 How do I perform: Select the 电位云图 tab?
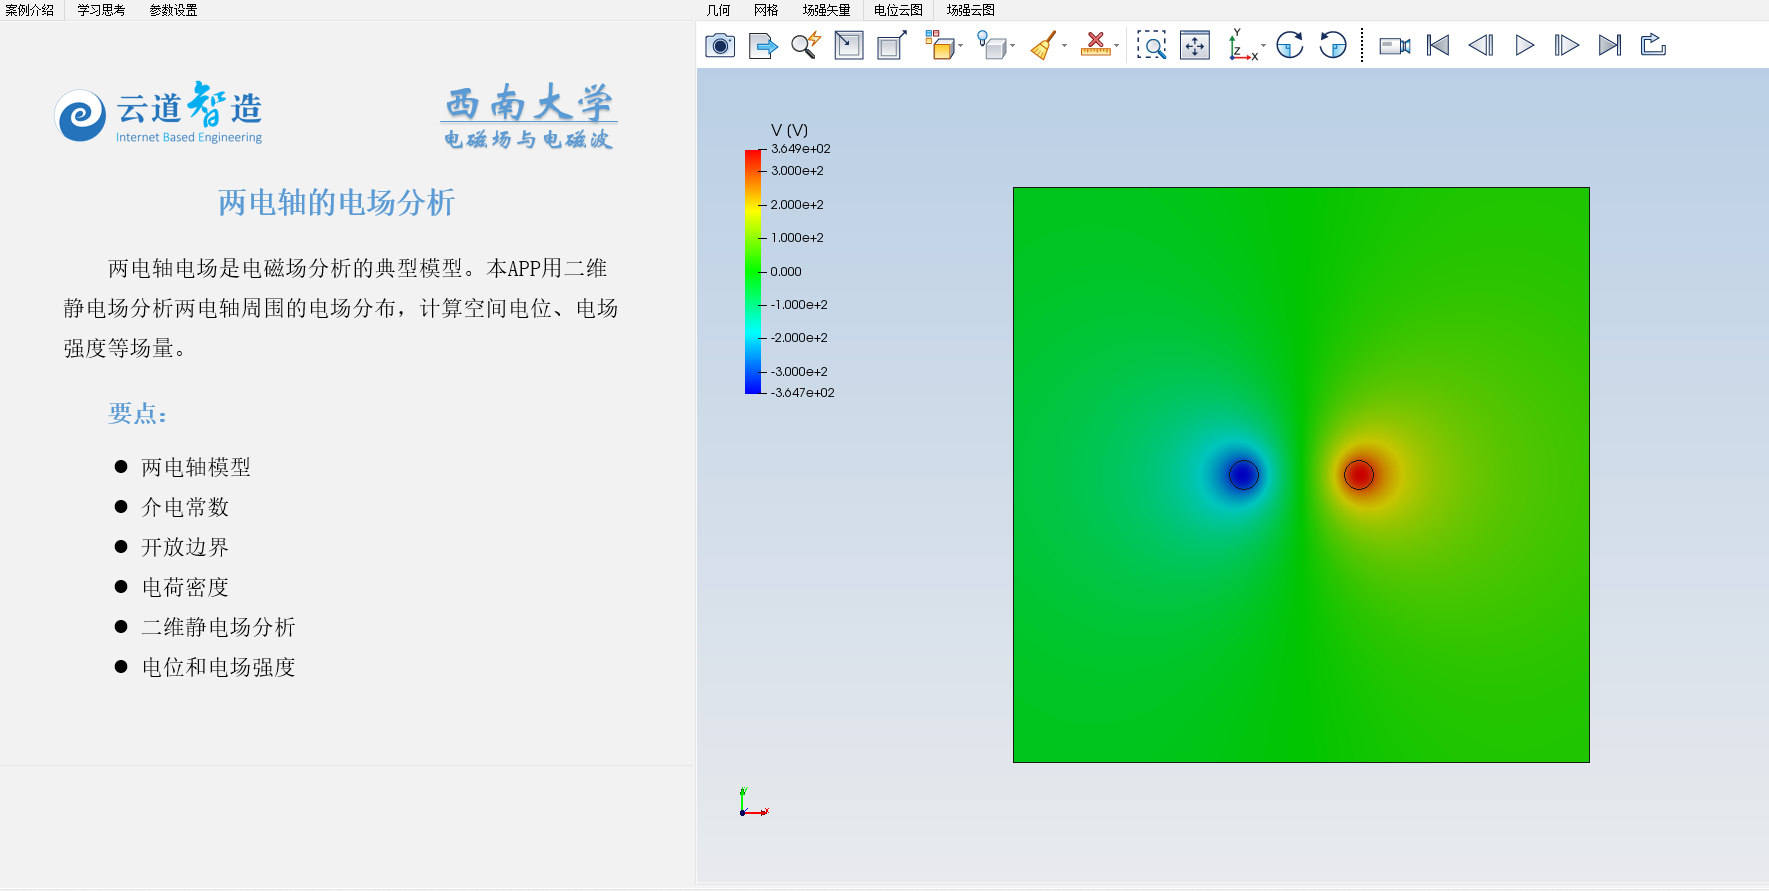[x=898, y=10]
